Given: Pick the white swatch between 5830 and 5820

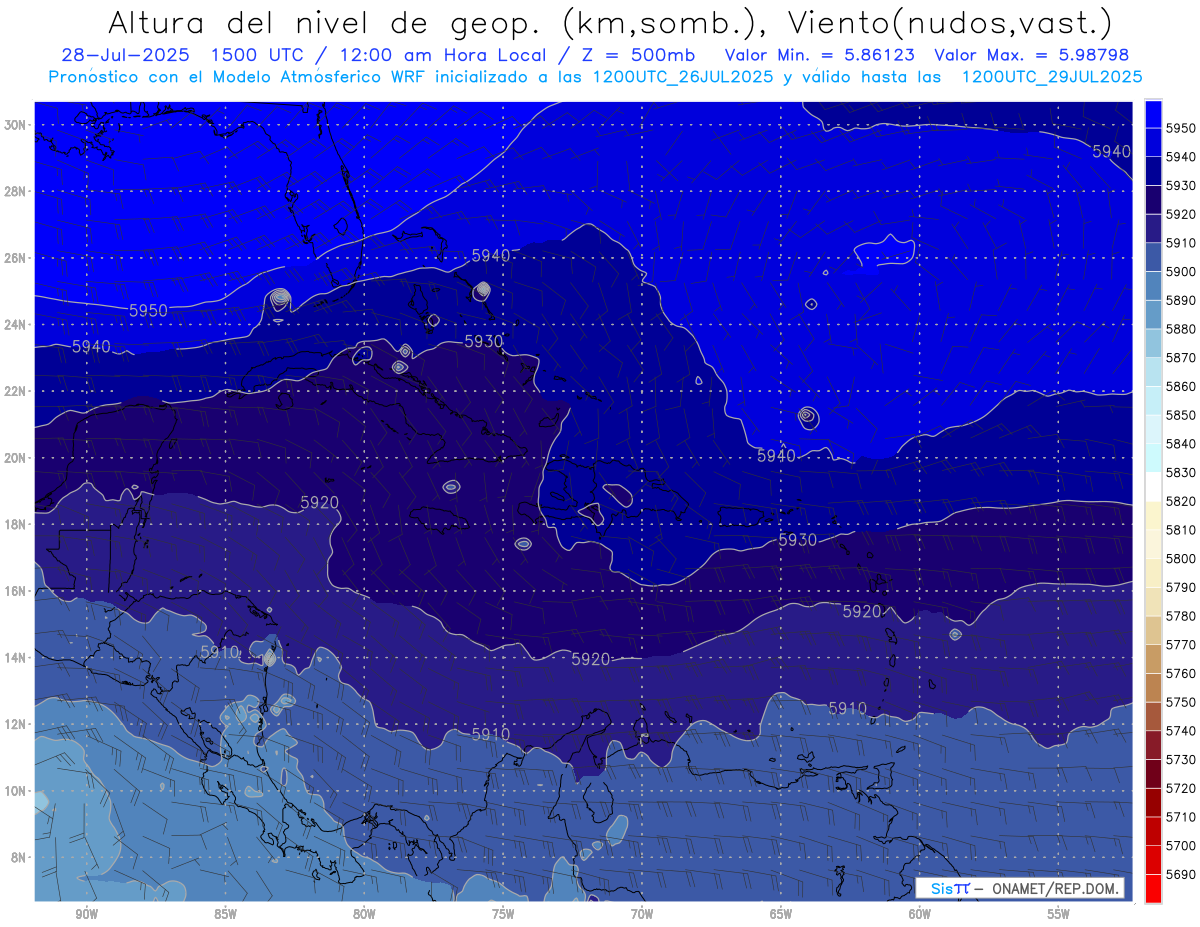Looking at the screenshot, I should 1153,486.
